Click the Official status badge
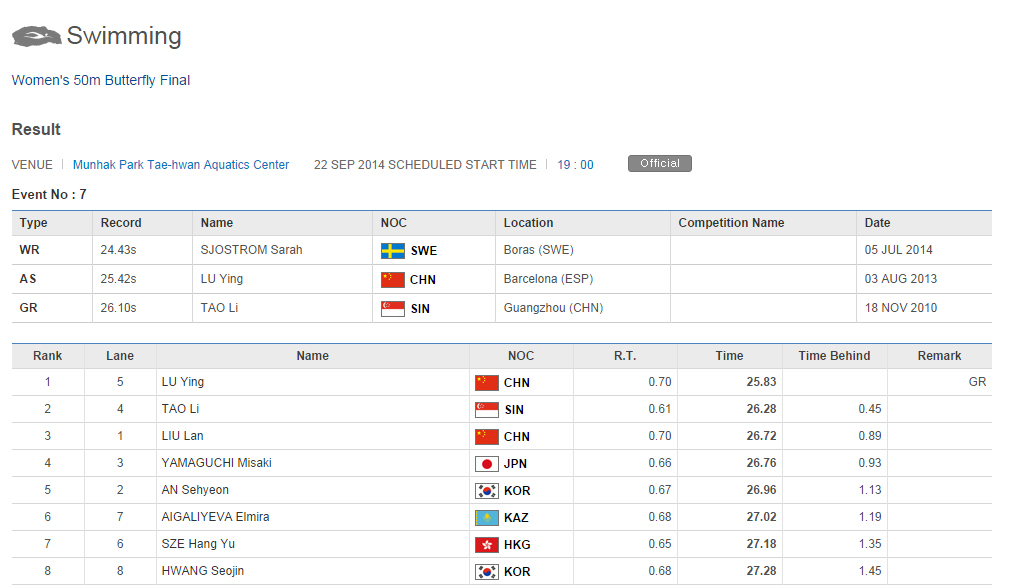Screen dimensions: 1023x588 coord(660,163)
